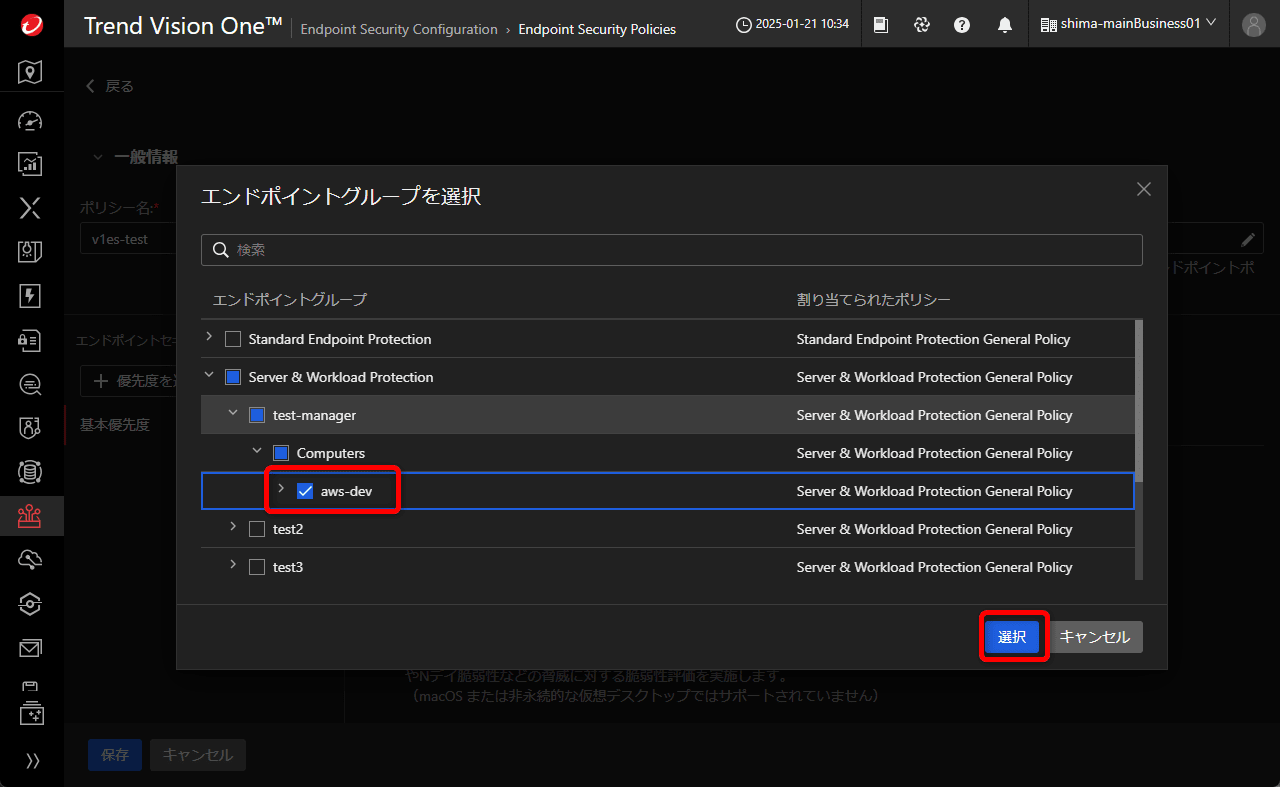1280x787 pixels.
Task: Click the pencil edit icon behind dialog
Action: [x=1248, y=240]
